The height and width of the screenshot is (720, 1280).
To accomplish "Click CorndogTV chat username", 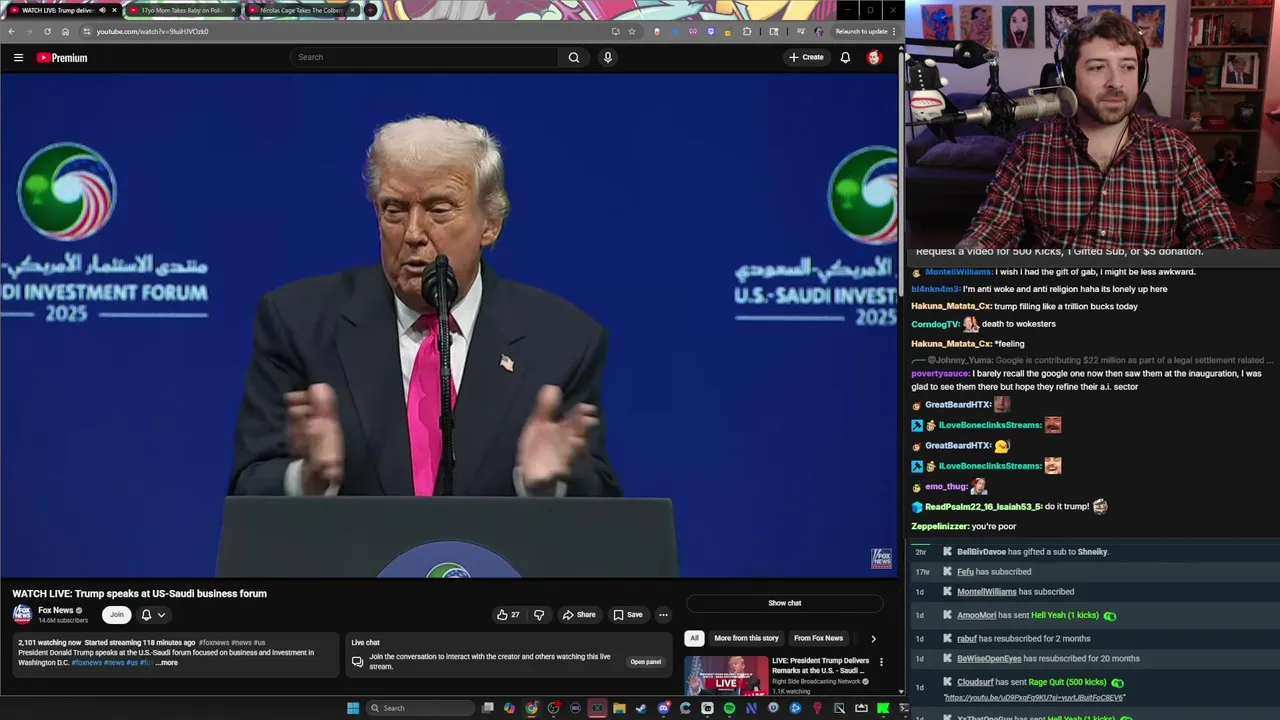I will point(935,324).
